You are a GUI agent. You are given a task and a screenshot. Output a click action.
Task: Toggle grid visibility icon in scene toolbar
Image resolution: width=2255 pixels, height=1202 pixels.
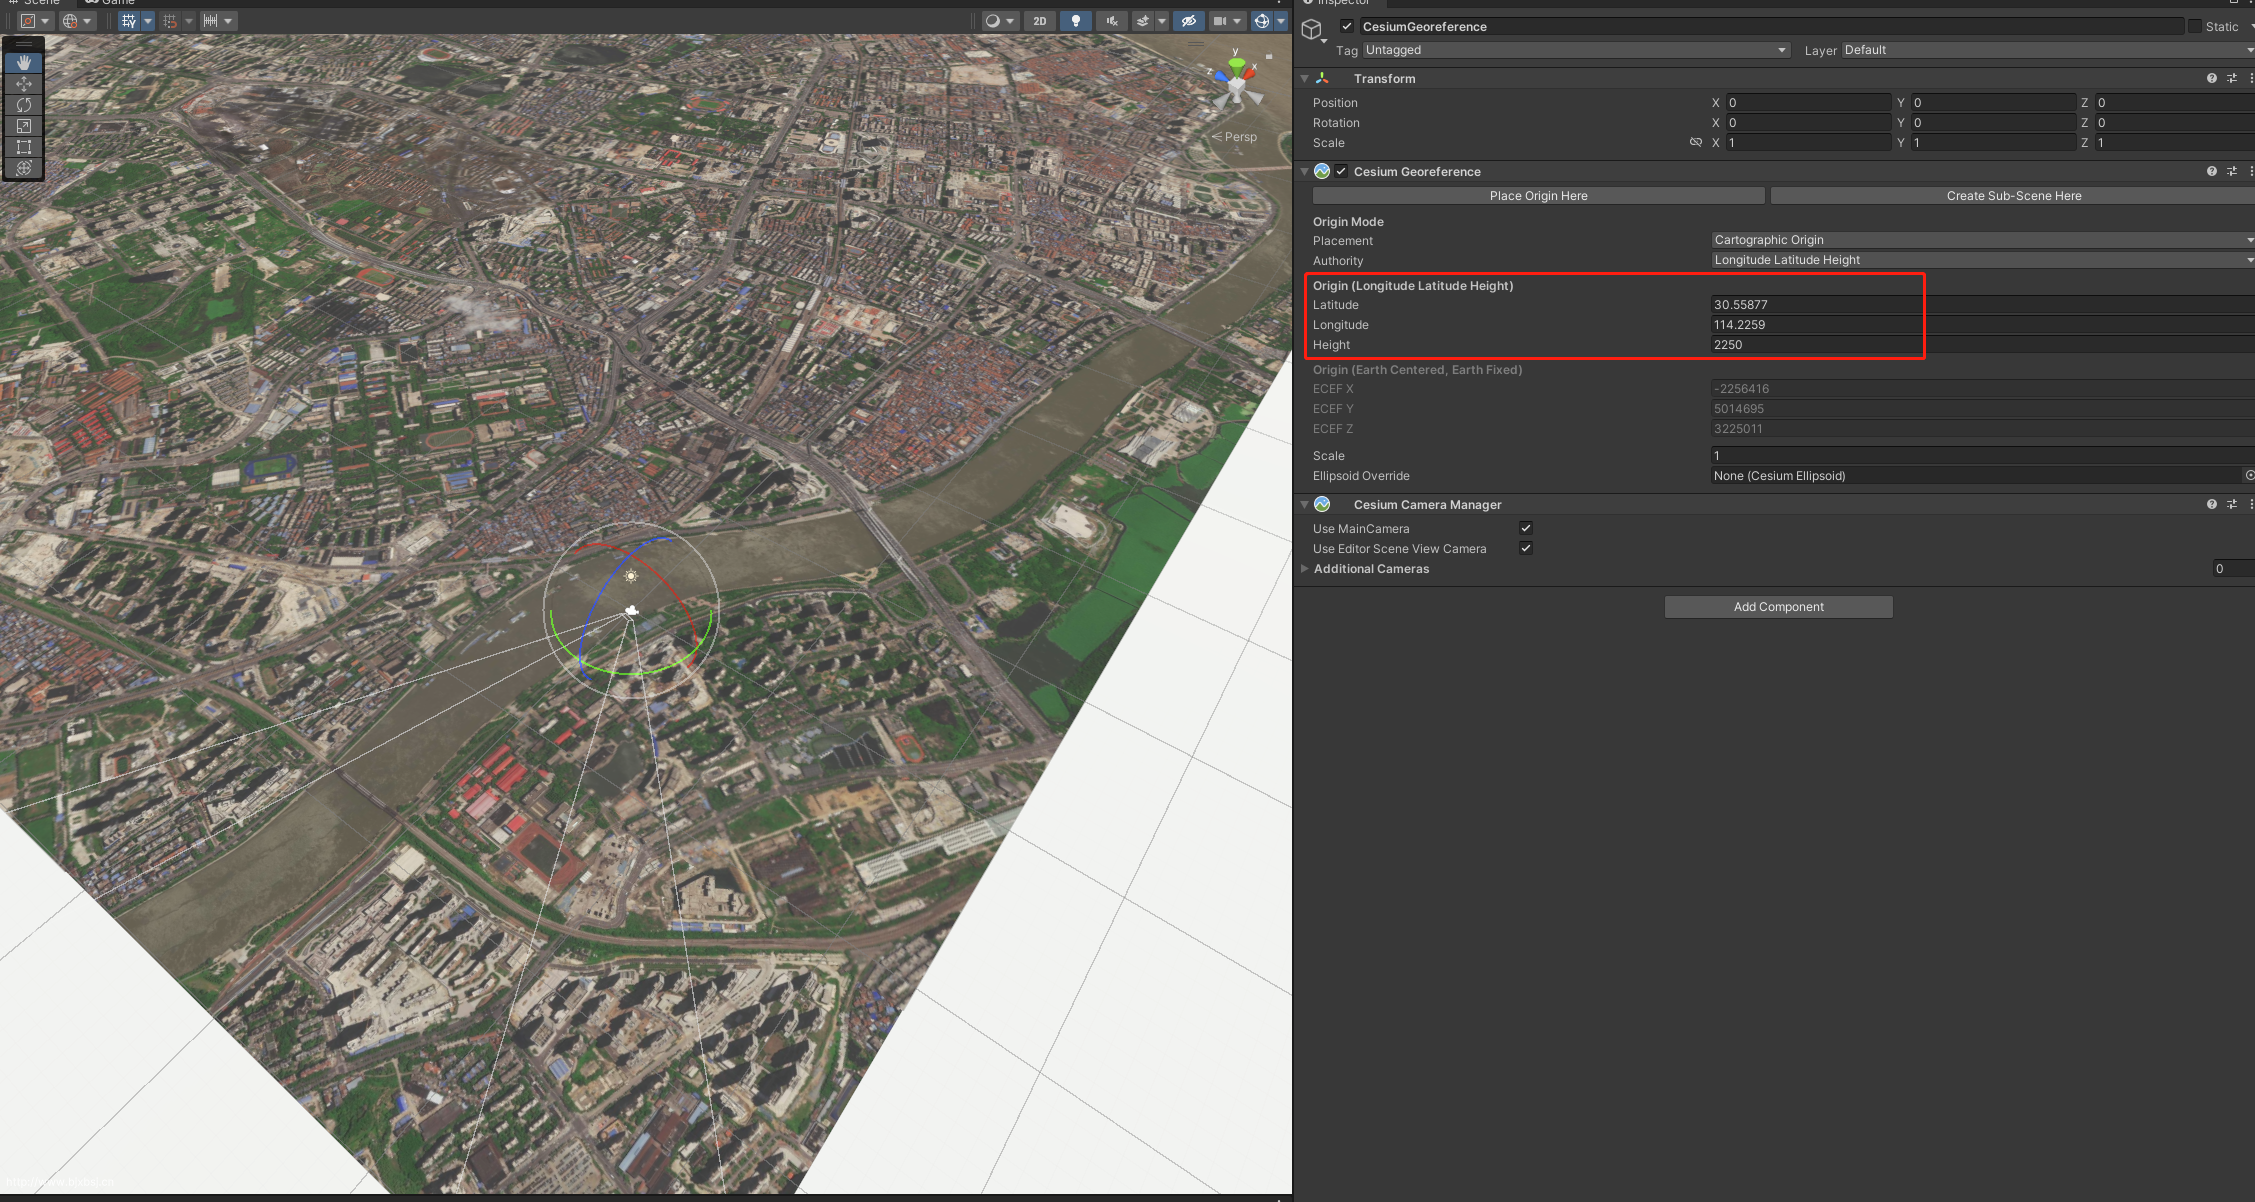[x=129, y=21]
